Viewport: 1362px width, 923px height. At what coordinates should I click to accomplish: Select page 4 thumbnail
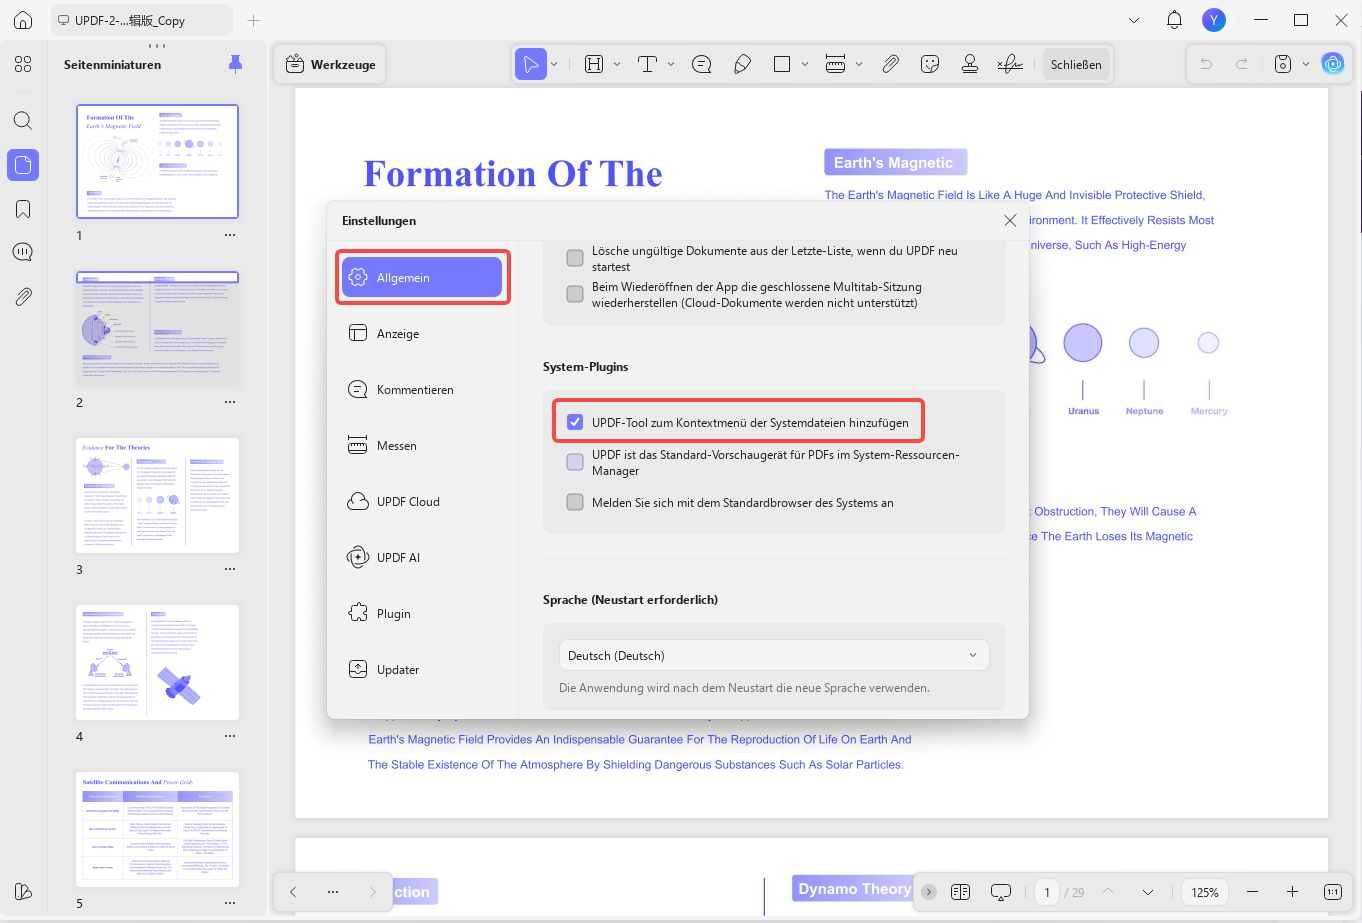click(158, 662)
